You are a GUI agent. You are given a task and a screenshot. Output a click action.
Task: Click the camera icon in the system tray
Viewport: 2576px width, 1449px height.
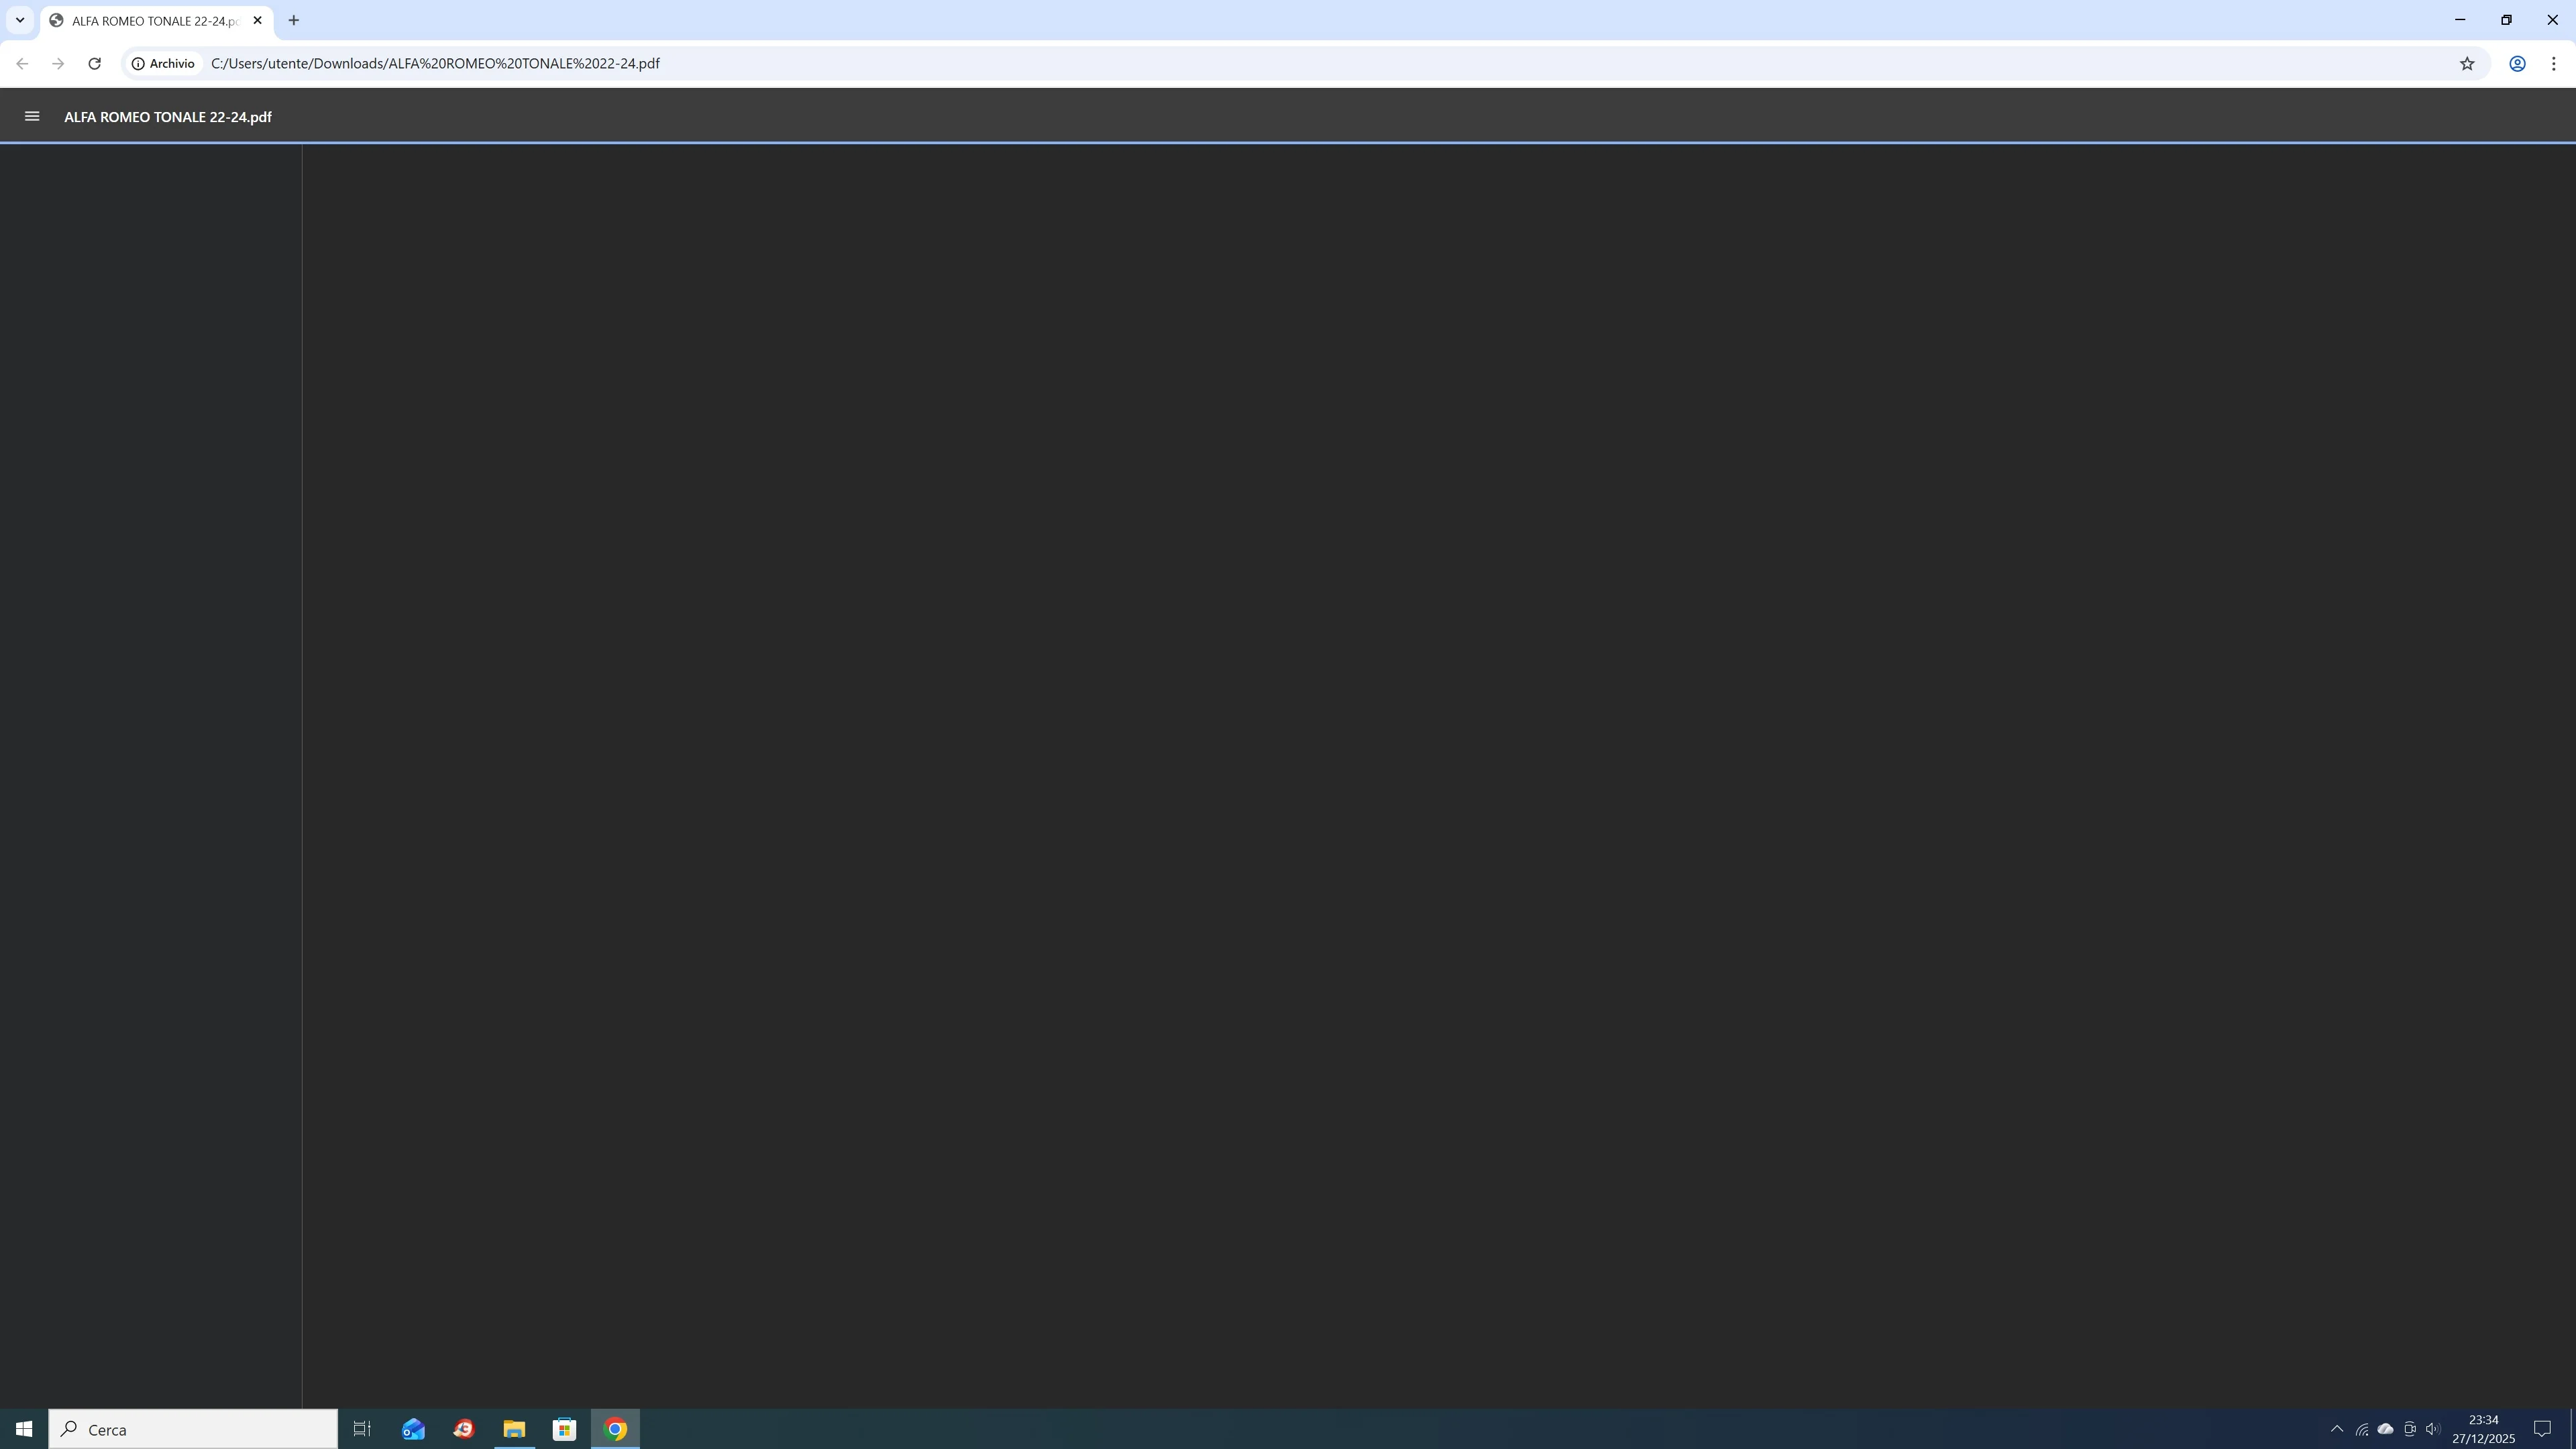tap(2409, 1429)
